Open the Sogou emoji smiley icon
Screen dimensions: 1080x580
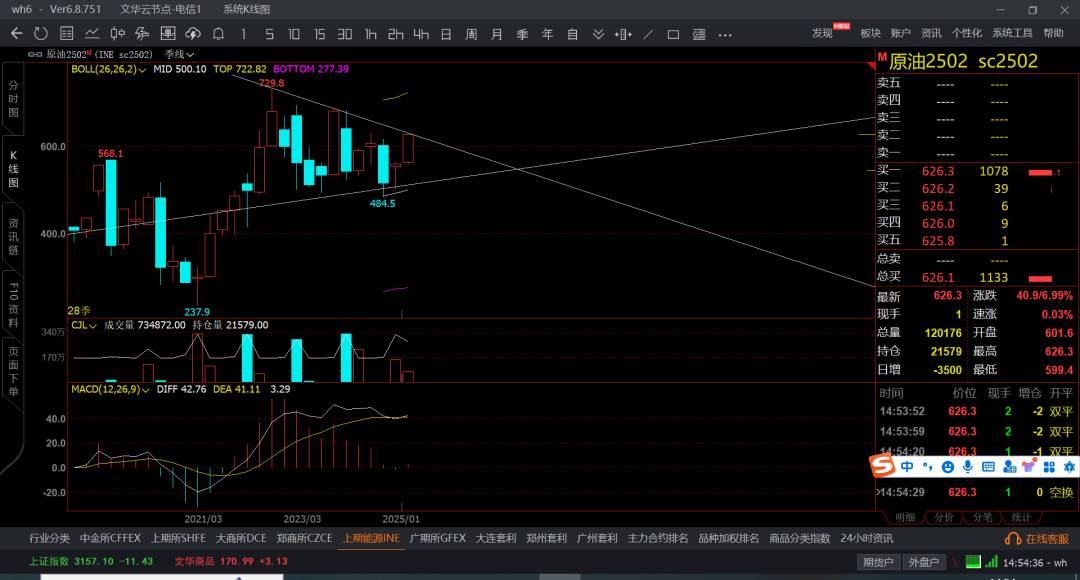[948, 467]
